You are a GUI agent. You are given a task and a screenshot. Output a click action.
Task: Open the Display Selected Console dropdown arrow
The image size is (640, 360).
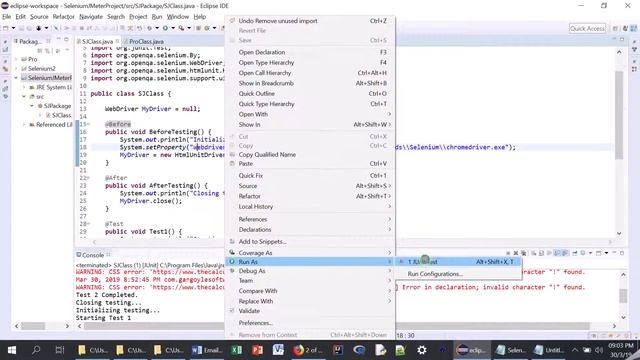pyautogui.click(x=590, y=253)
